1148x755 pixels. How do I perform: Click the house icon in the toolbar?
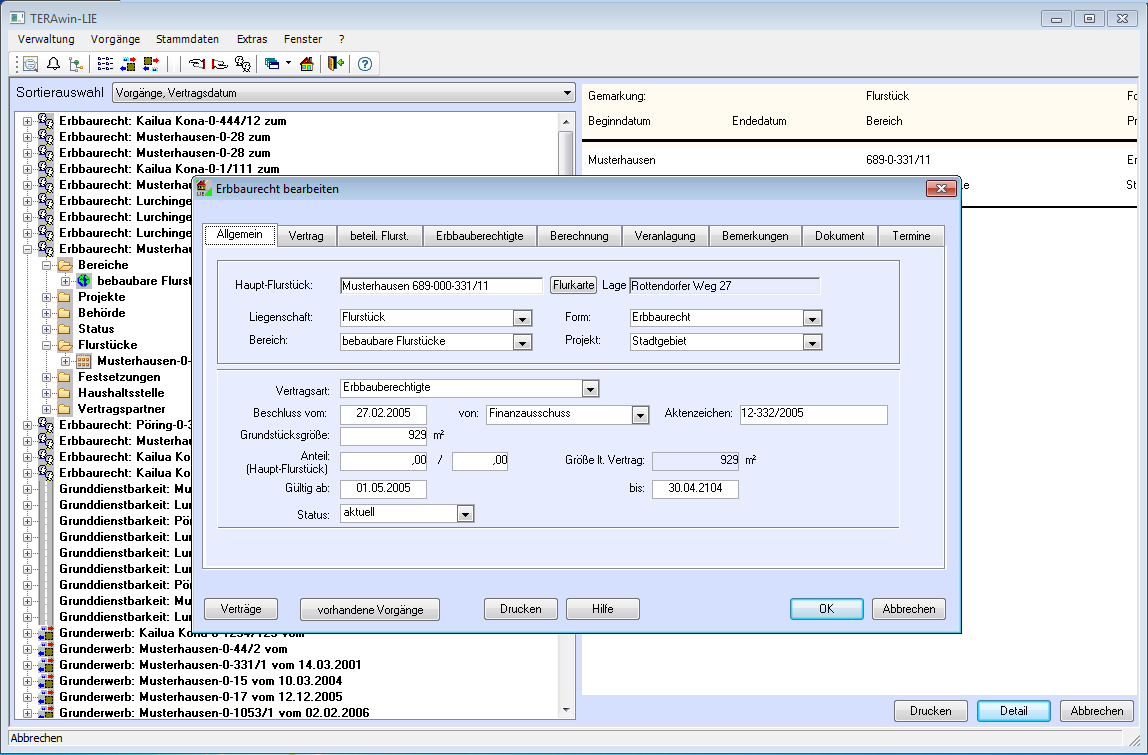coord(307,64)
